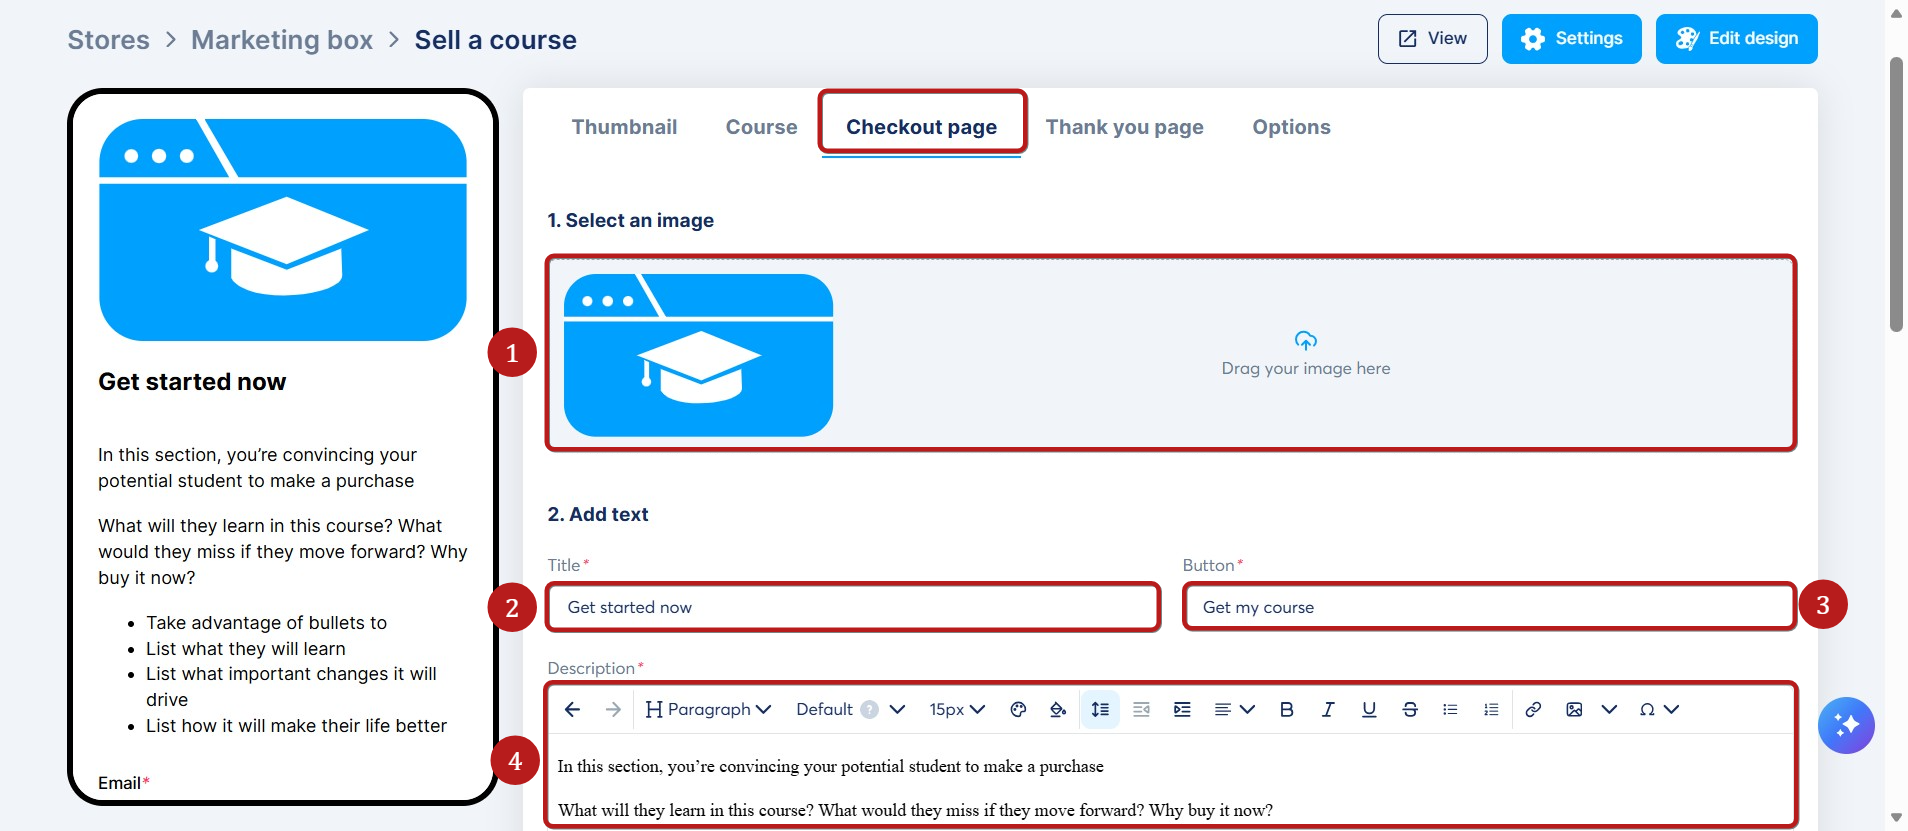Screen dimensions: 1908x831
Task: Click the page vertical scrollbar
Action: [x=1896, y=194]
